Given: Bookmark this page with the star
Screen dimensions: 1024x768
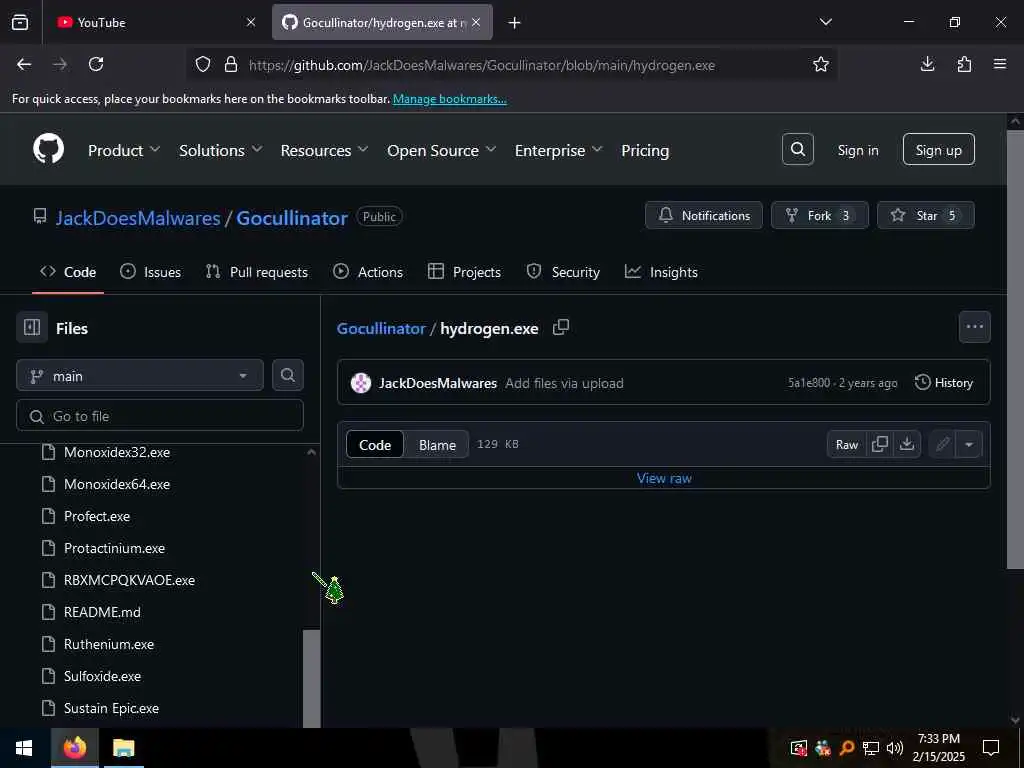Looking at the screenshot, I should point(820,64).
